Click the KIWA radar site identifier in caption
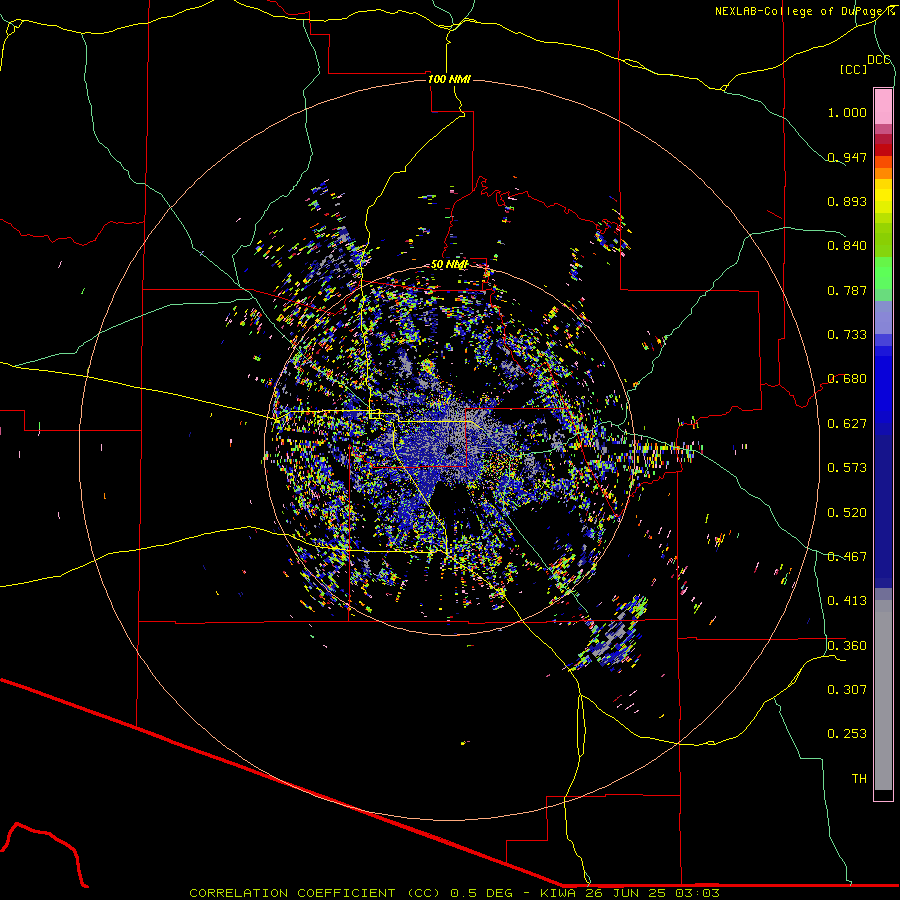The height and width of the screenshot is (900, 900). (560, 893)
